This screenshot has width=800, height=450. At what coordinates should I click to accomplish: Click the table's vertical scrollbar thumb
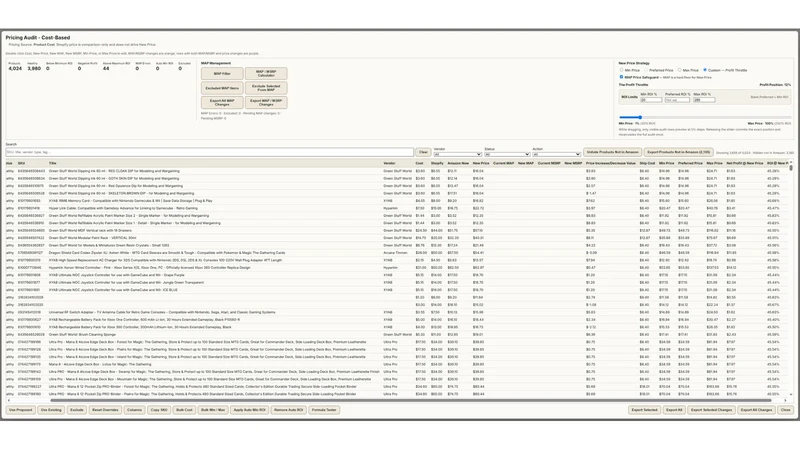791,167
